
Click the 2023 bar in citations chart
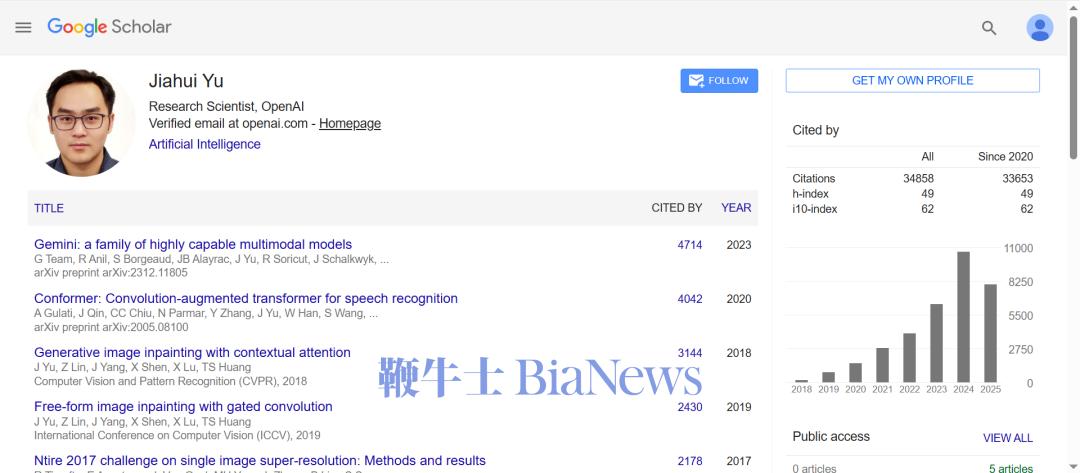pos(937,343)
